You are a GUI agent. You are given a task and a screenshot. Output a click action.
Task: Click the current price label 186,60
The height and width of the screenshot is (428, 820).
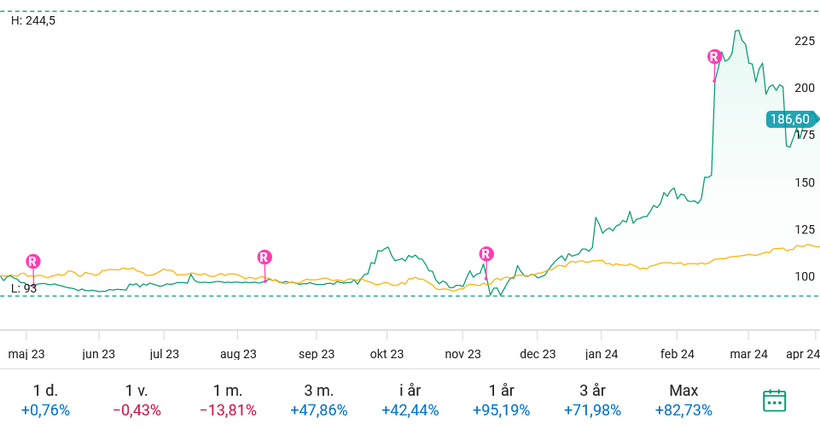coord(790,119)
